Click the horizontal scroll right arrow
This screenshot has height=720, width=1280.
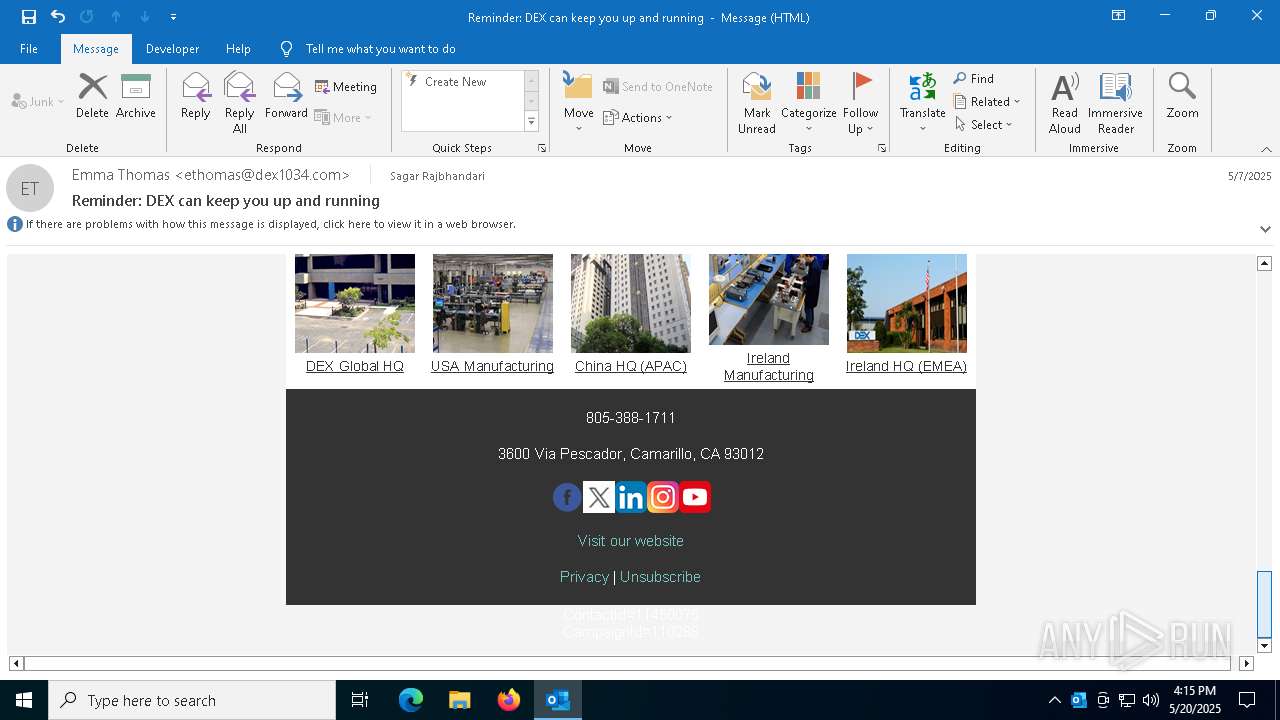coord(1246,663)
